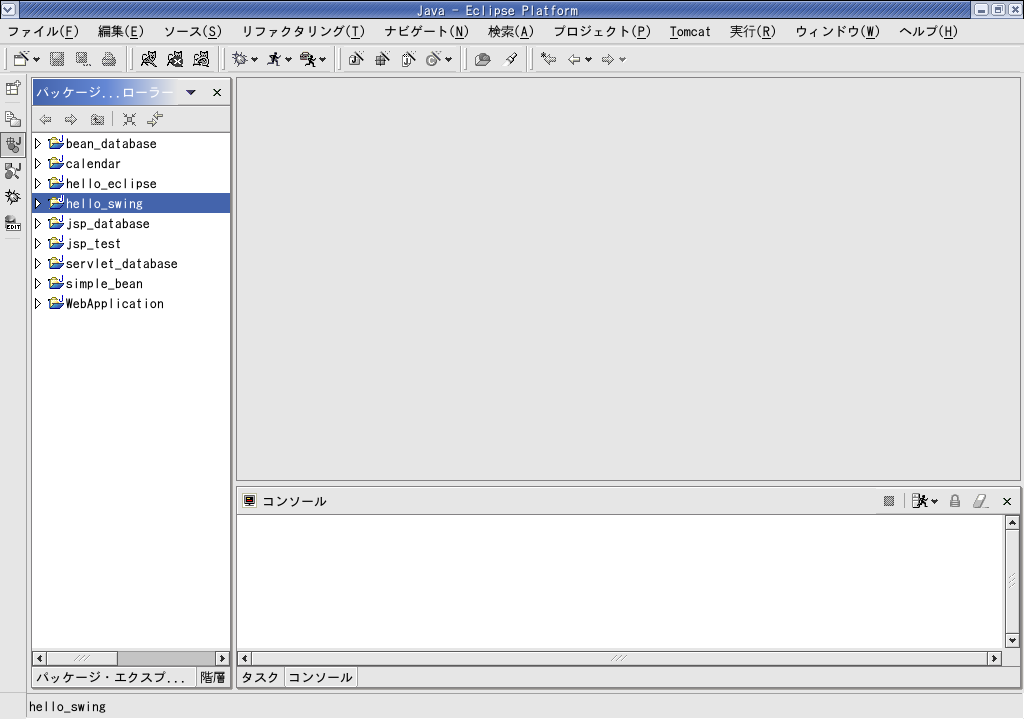Image resolution: width=1024 pixels, height=719 pixels.
Task: Select the servlet_database project
Action: coord(121,264)
